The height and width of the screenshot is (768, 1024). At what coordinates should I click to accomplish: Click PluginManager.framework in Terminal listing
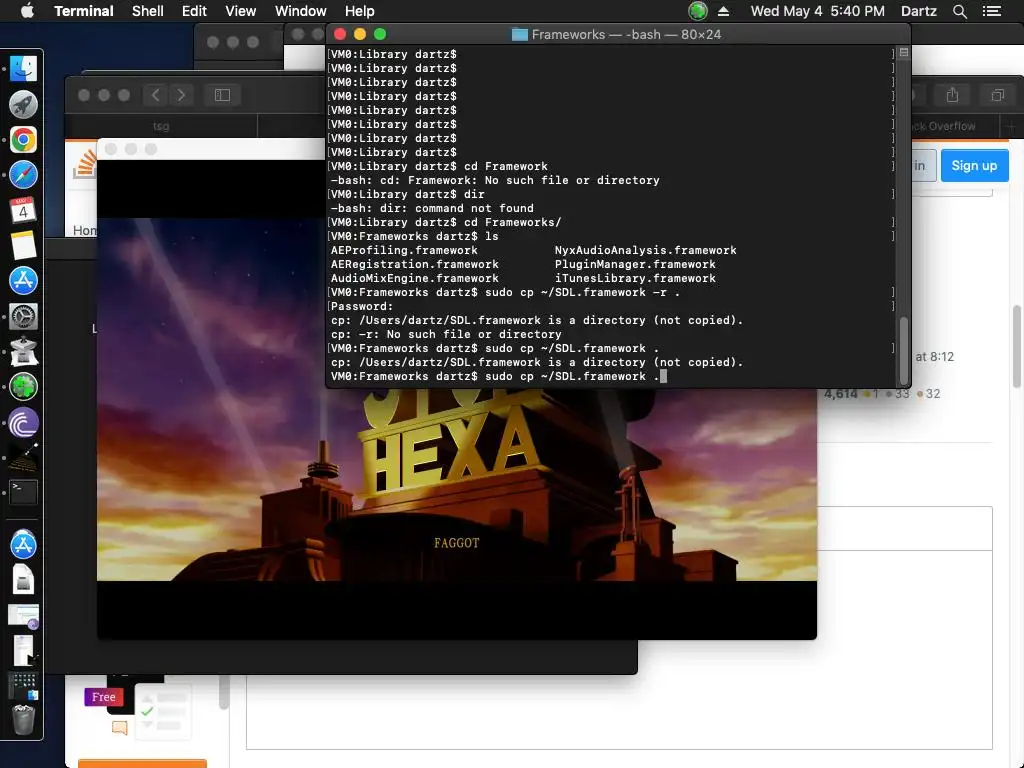[x=635, y=264]
